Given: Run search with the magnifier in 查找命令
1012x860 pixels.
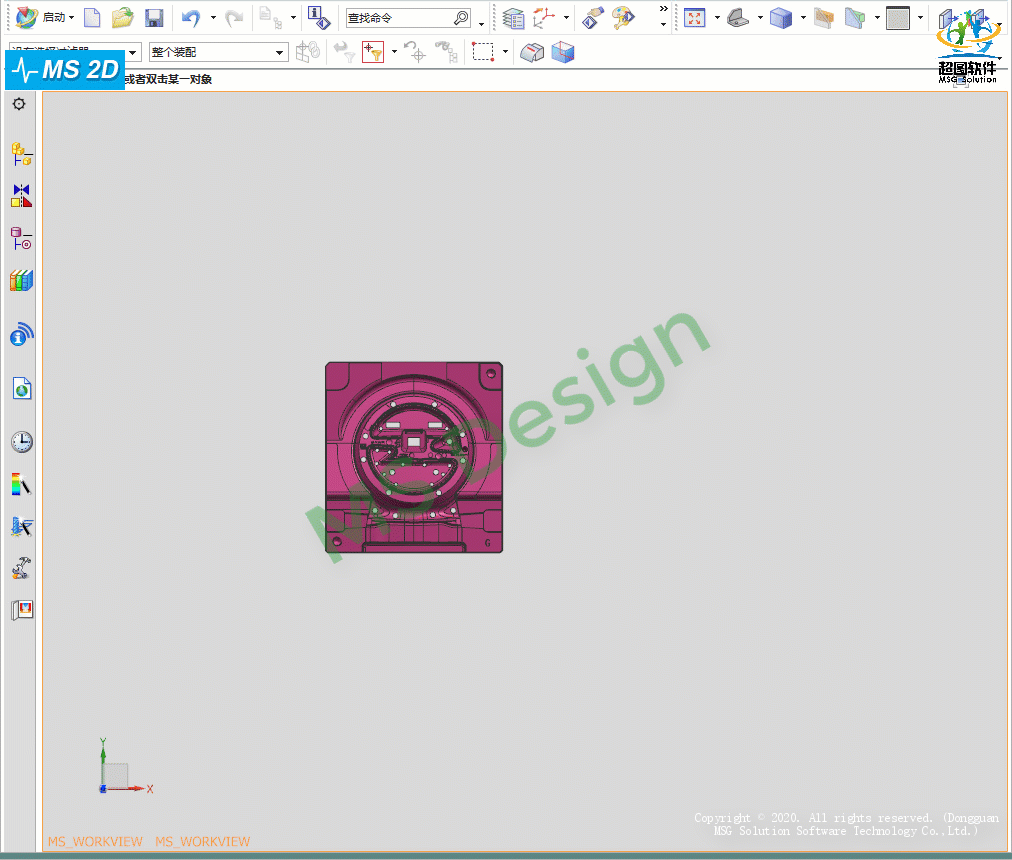Looking at the screenshot, I should click(x=461, y=18).
